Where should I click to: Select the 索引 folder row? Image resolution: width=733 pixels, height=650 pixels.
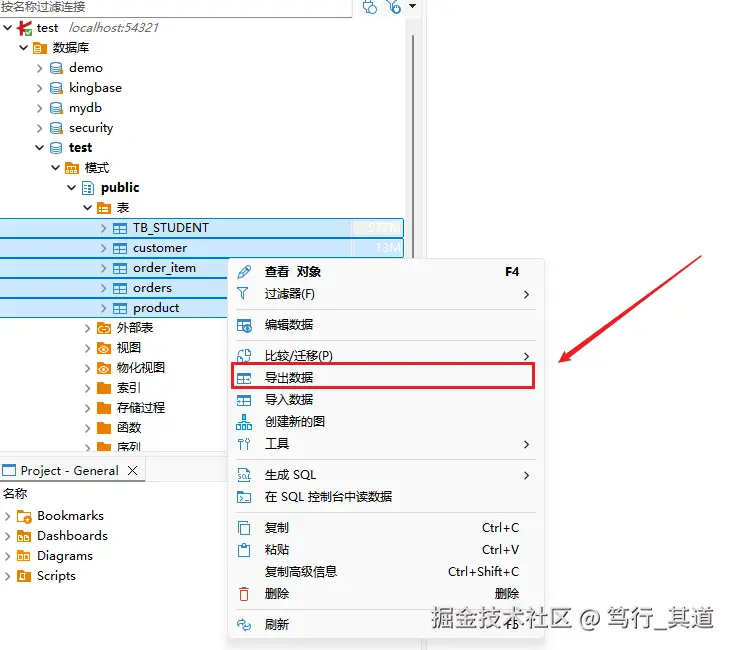pos(129,388)
